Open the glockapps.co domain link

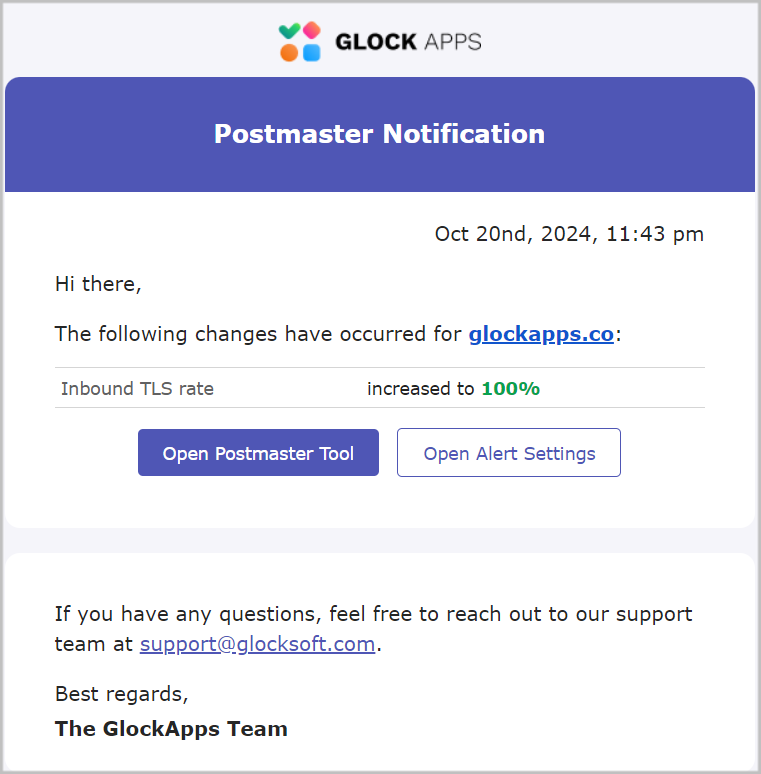tap(541, 334)
